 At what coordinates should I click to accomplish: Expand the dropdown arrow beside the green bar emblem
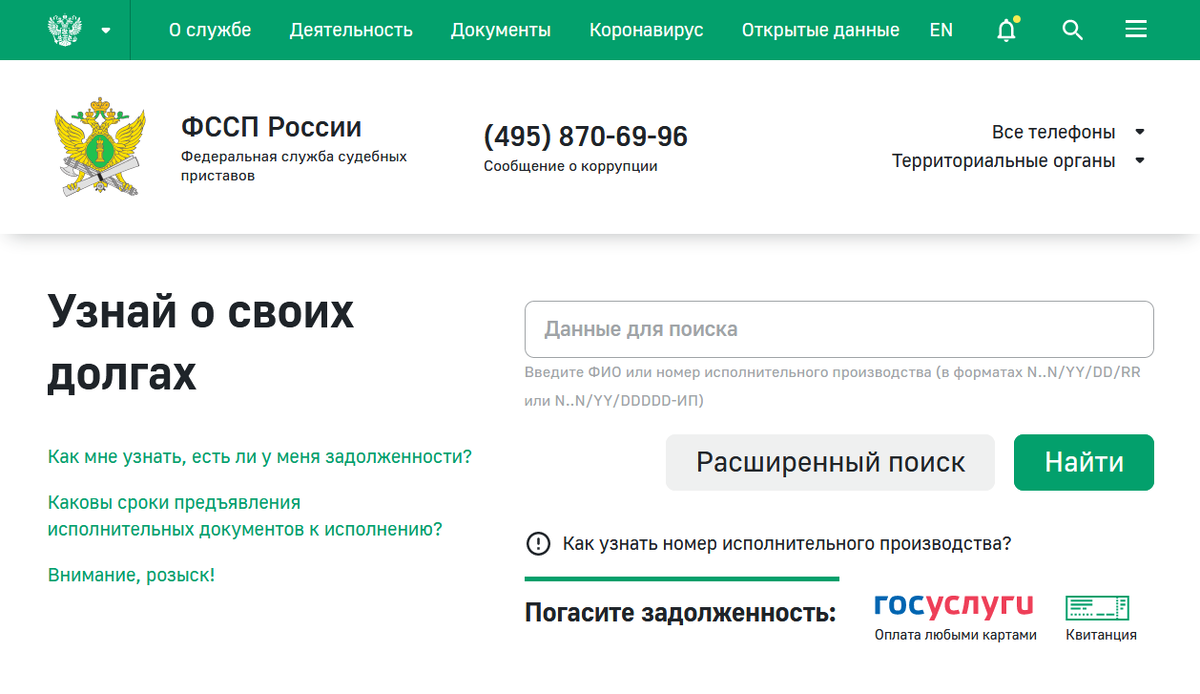tap(106, 30)
